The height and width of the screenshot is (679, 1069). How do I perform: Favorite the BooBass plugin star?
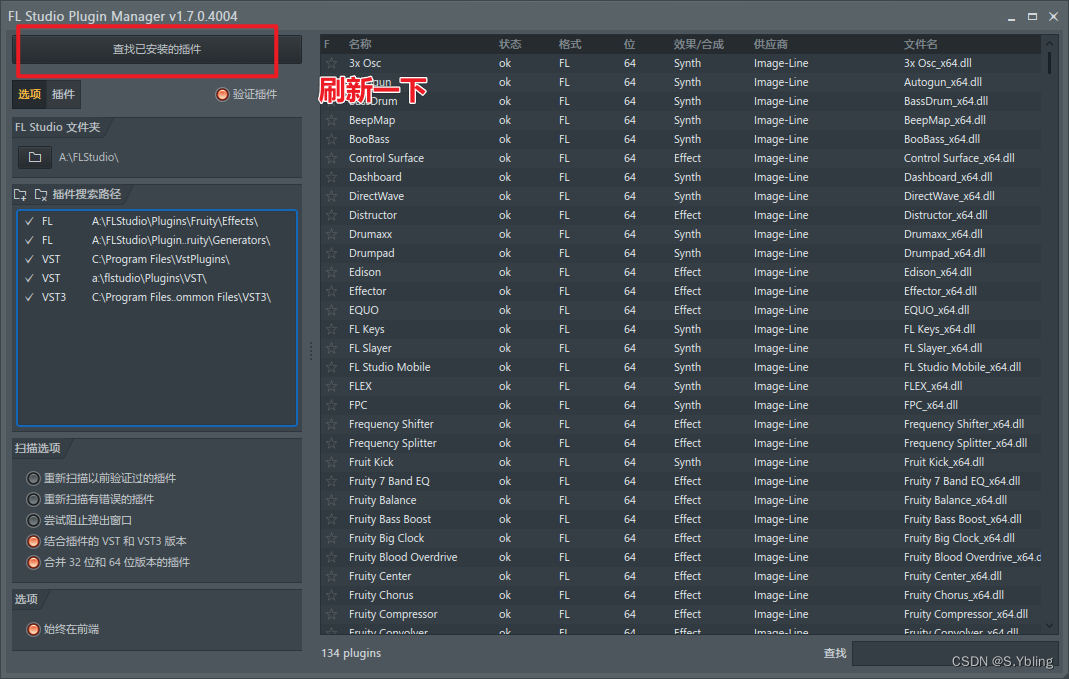pos(331,139)
